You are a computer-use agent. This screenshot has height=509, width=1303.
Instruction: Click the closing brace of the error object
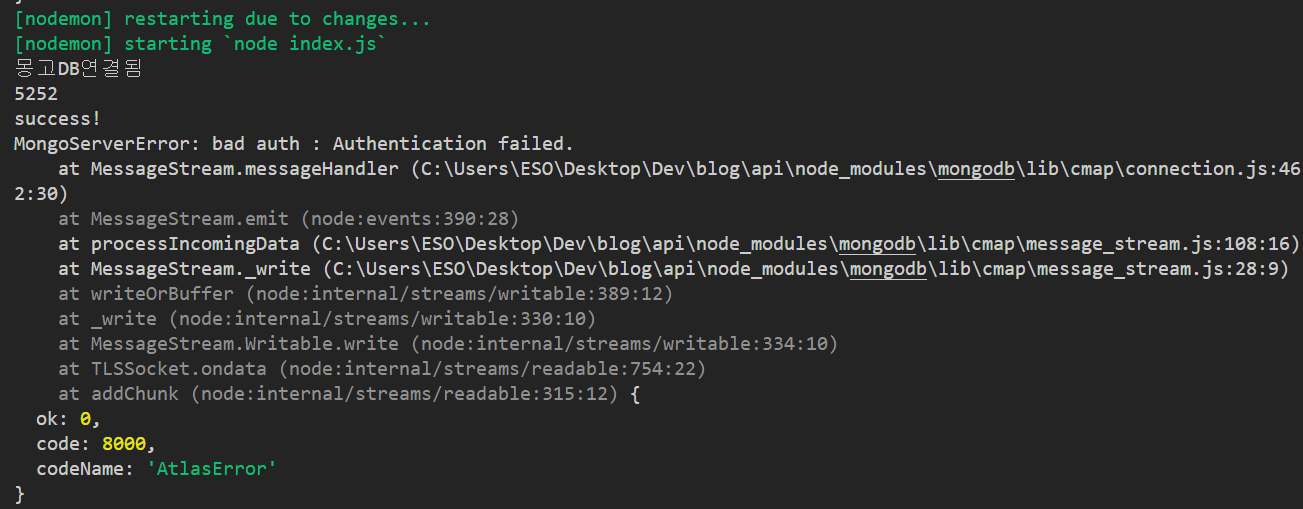click(x=20, y=494)
